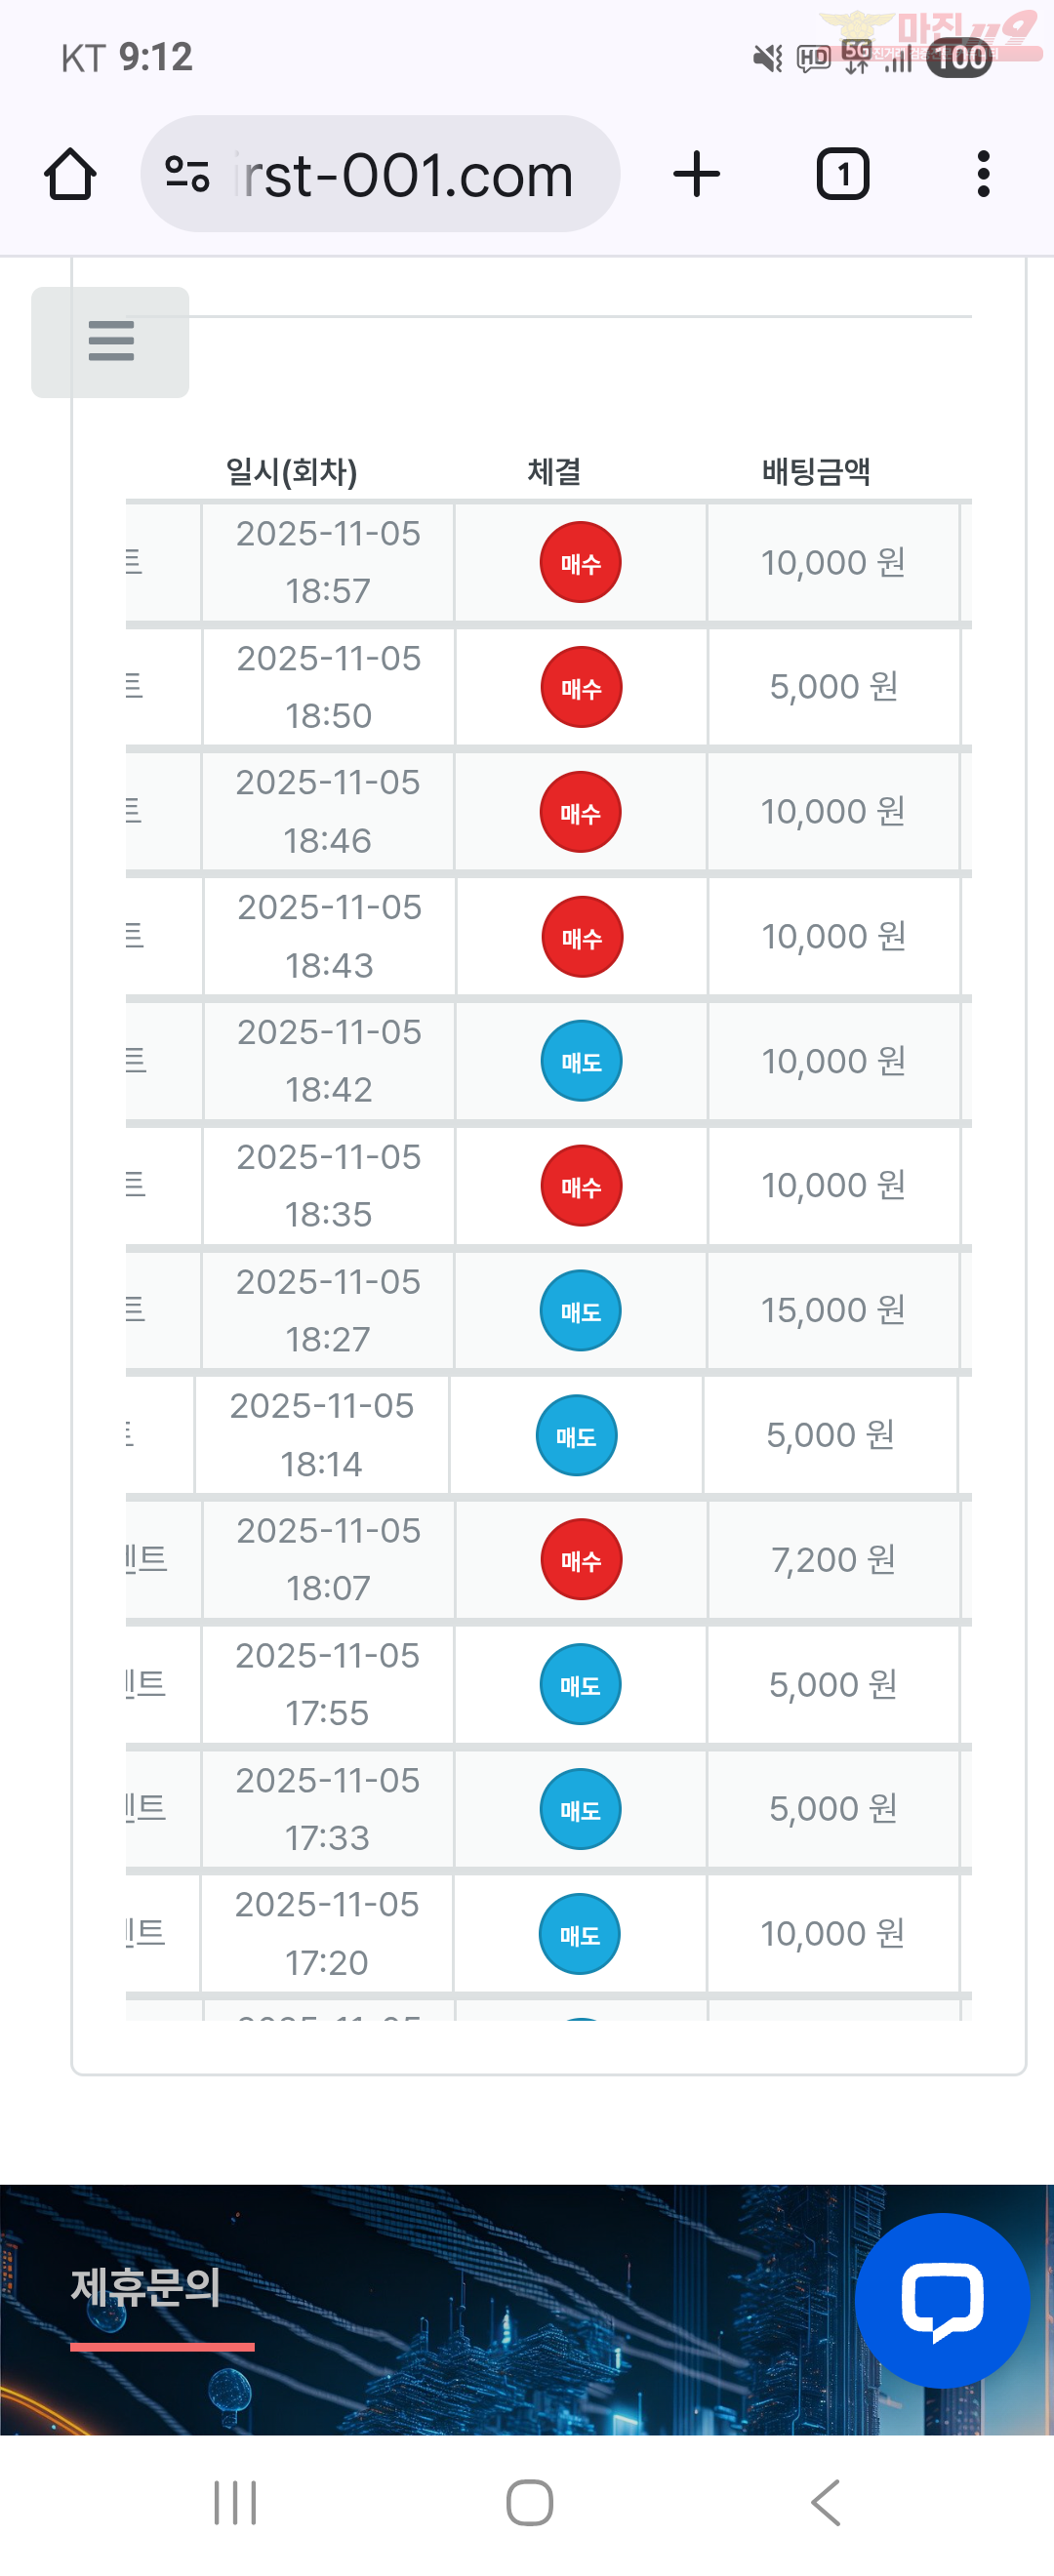
Task: Select the 체결 column header
Action: click(554, 471)
